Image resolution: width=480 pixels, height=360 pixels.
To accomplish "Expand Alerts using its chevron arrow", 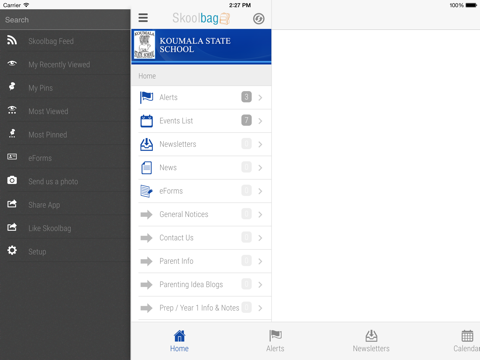I will 260,98.
